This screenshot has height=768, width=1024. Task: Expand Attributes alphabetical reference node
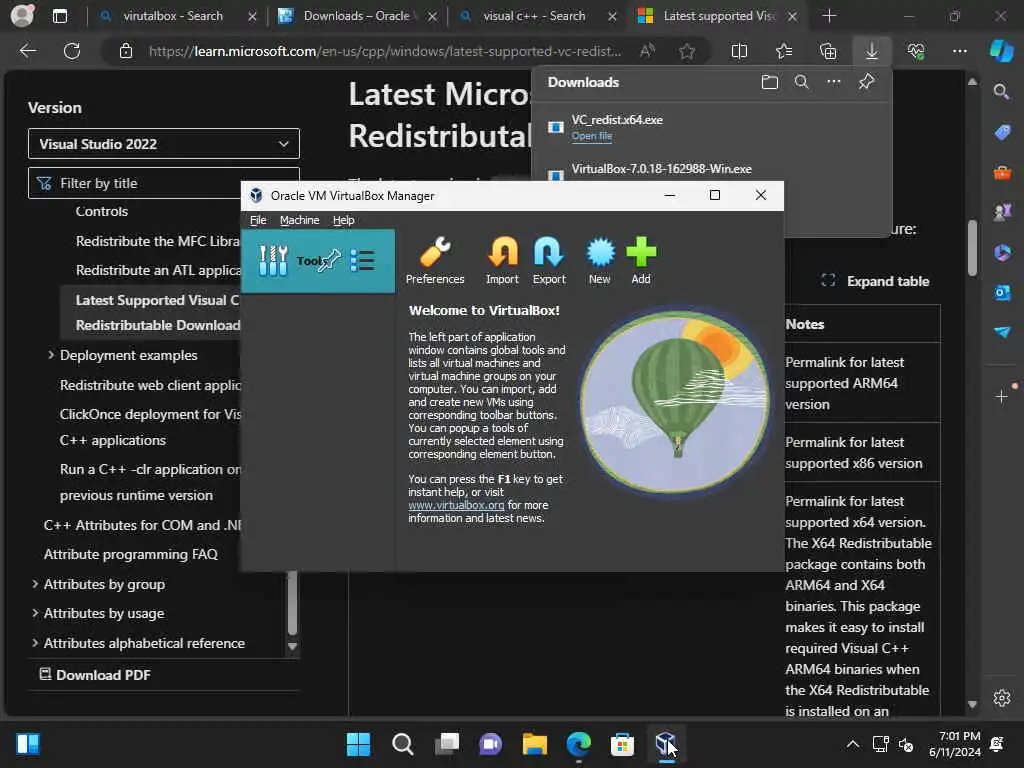pos(35,643)
